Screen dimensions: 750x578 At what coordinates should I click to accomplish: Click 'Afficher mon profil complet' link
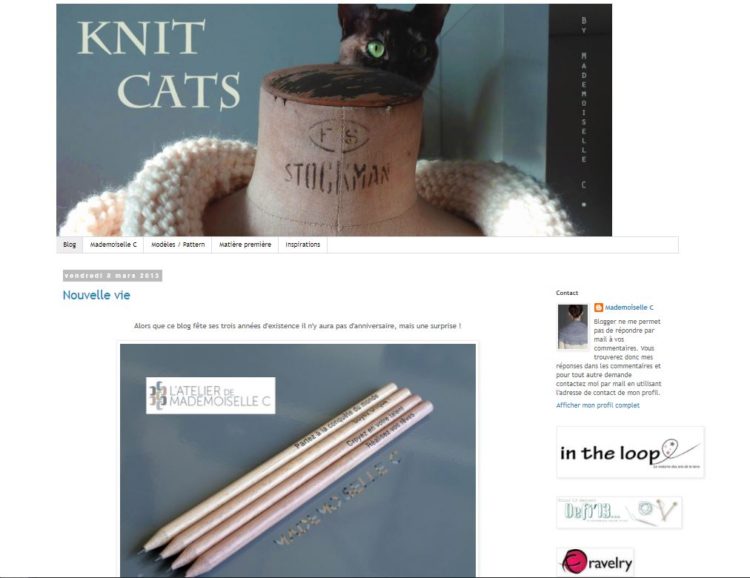[597, 405]
